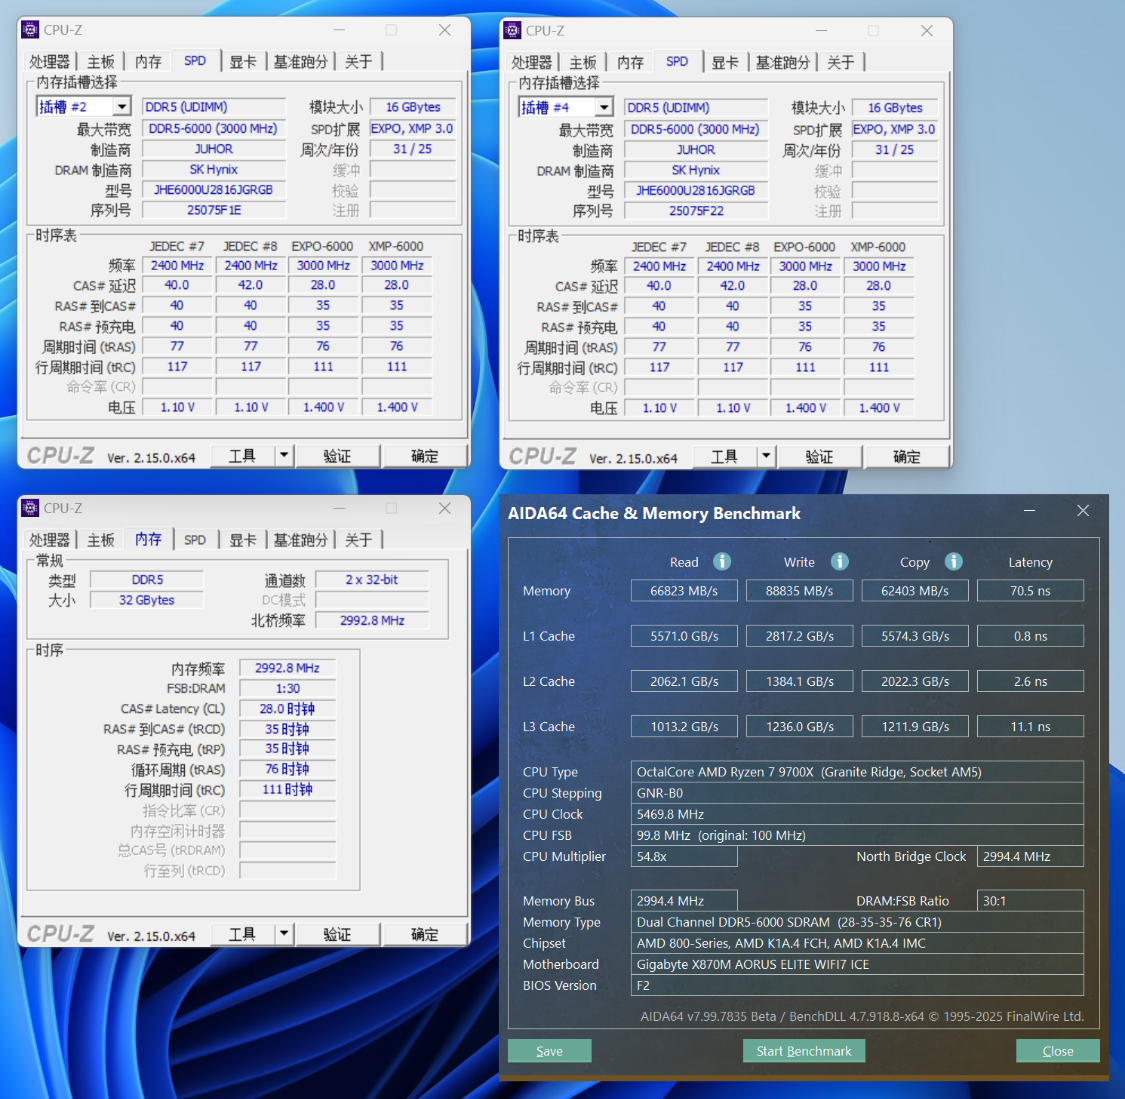Click L3 Cache latency 11.1 ns
Viewport: 1125px width, 1099px height.
click(1030, 727)
